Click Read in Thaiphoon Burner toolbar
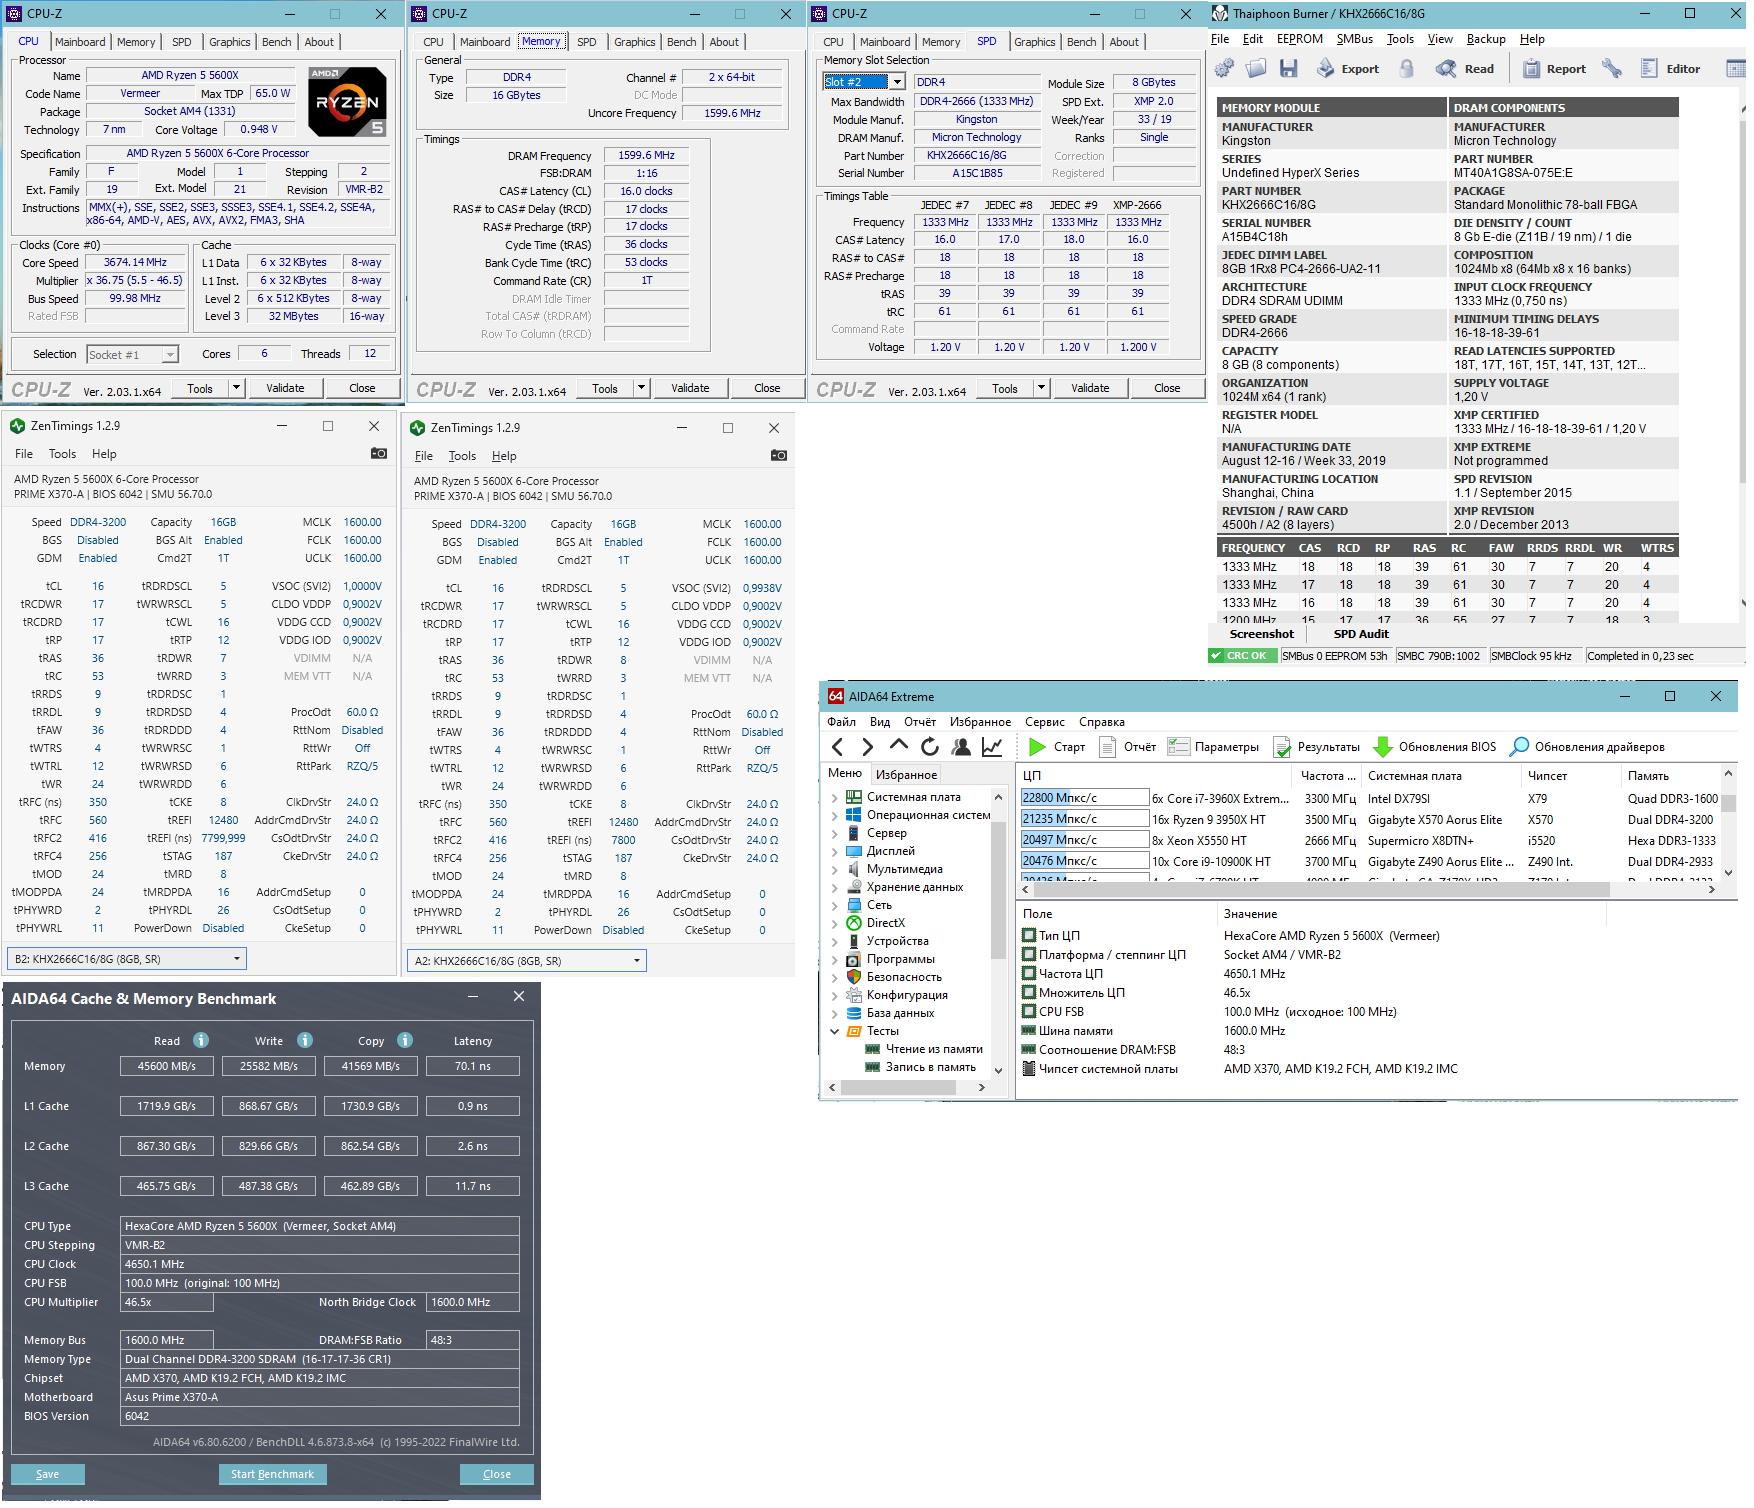Image resolution: width=1754 pixels, height=1508 pixels. click(x=1465, y=69)
